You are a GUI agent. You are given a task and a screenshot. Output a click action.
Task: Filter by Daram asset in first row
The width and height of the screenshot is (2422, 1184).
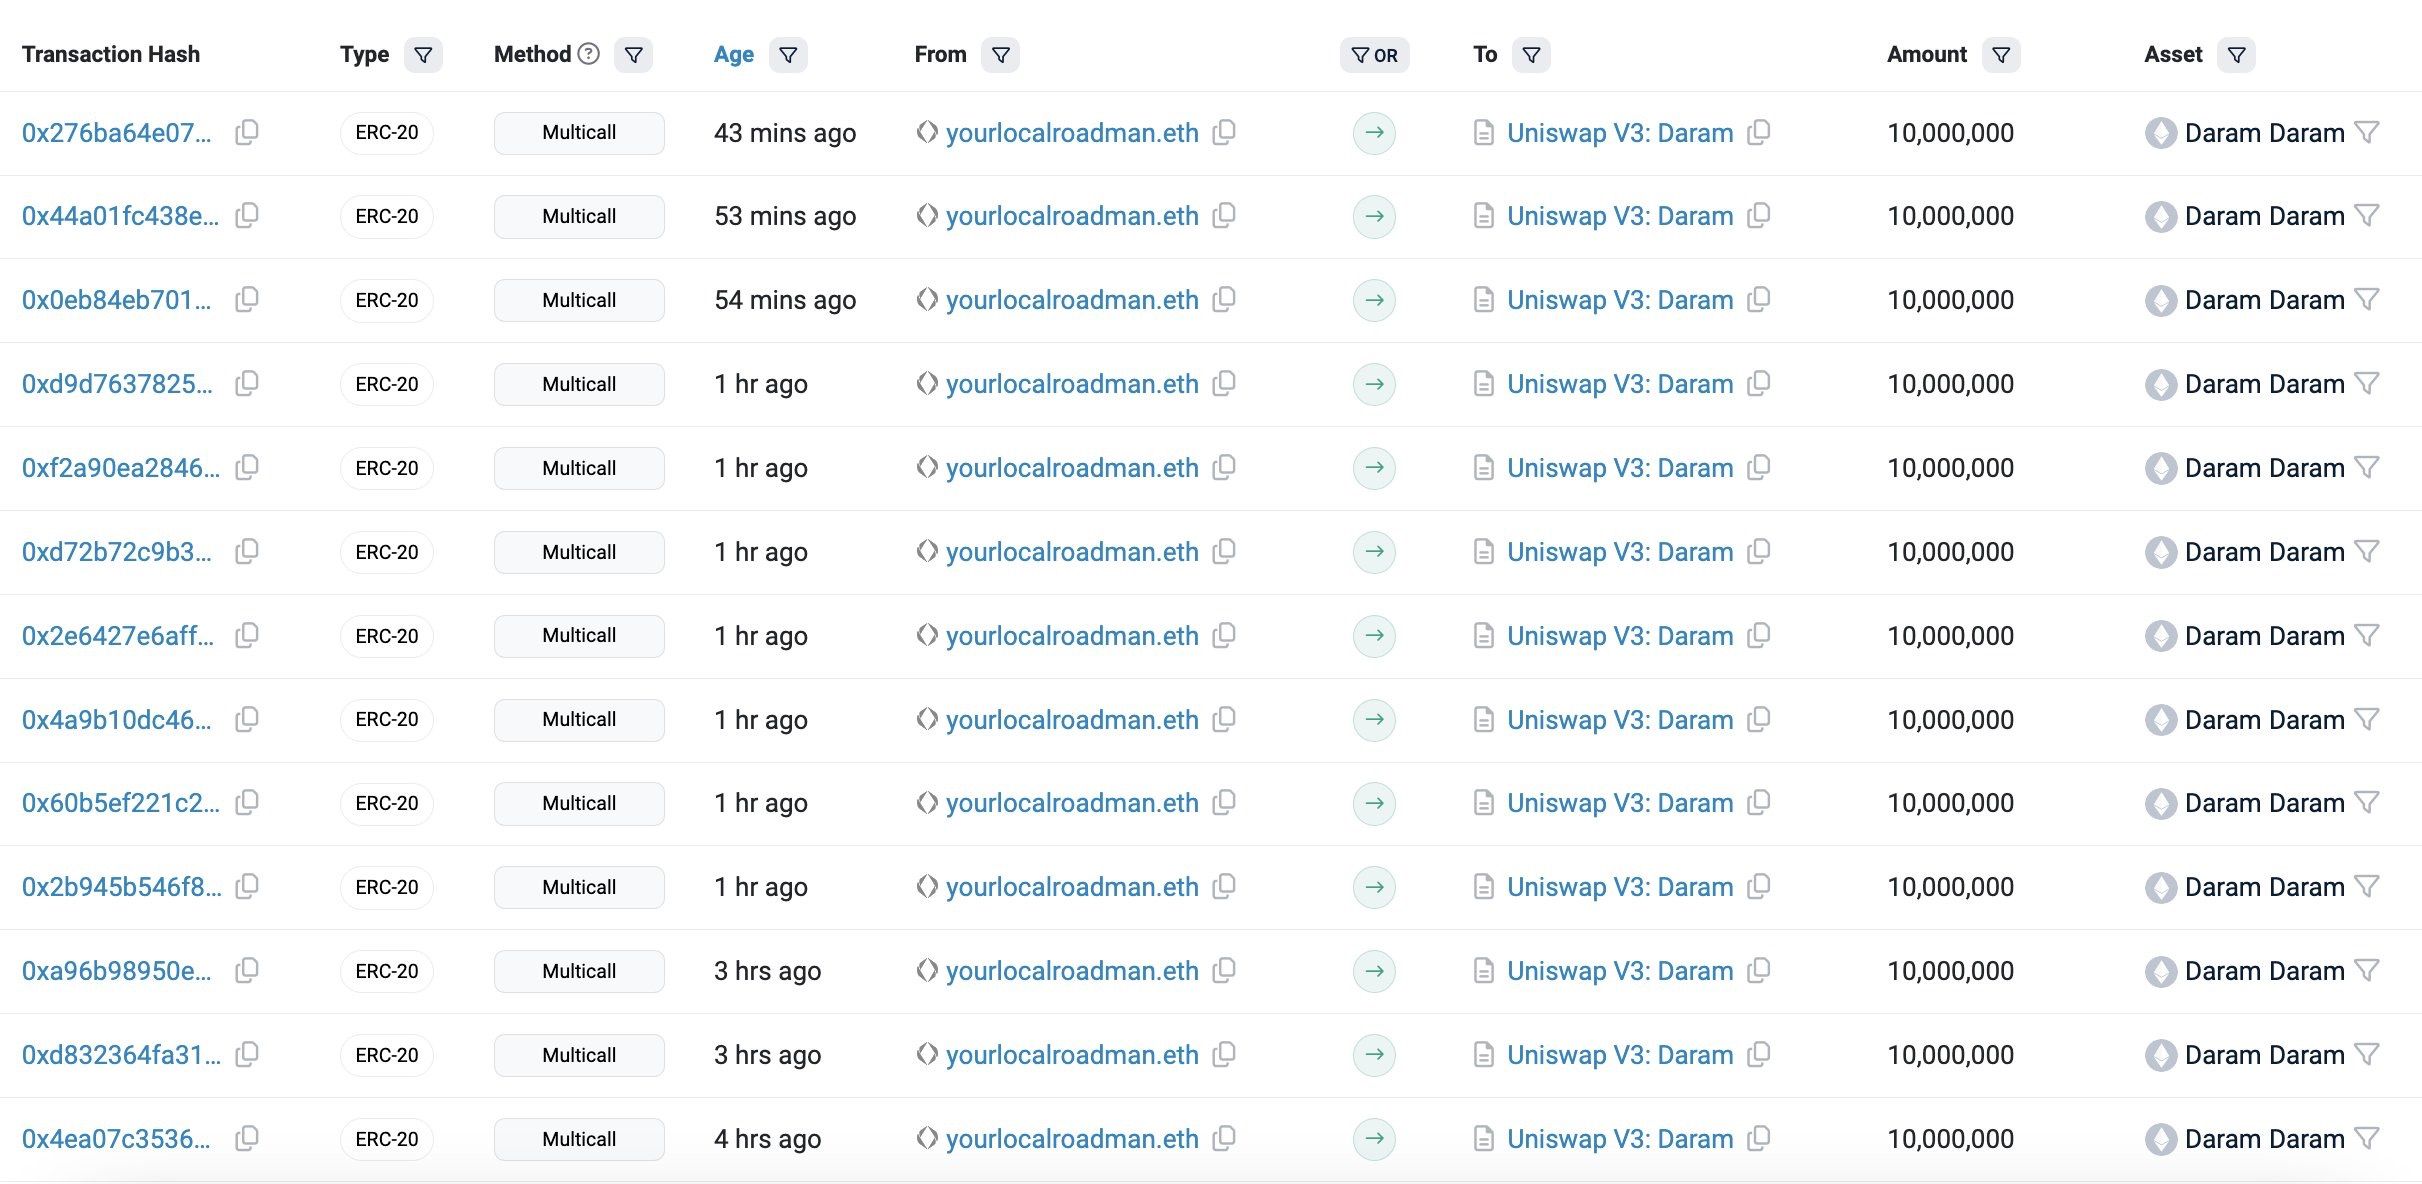pos(2366,132)
